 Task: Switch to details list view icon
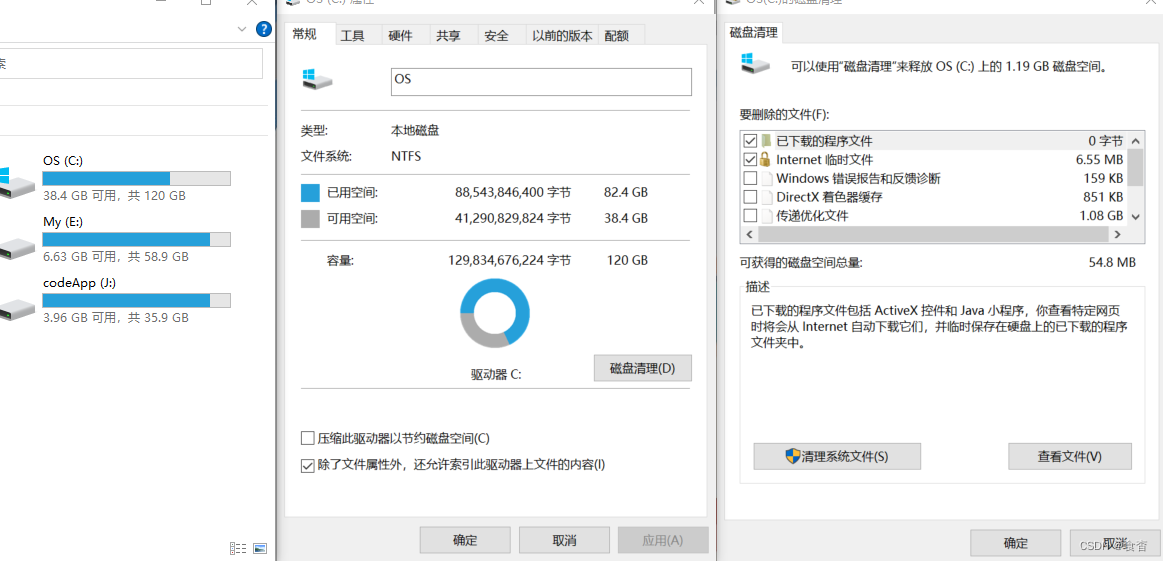[x=238, y=548]
